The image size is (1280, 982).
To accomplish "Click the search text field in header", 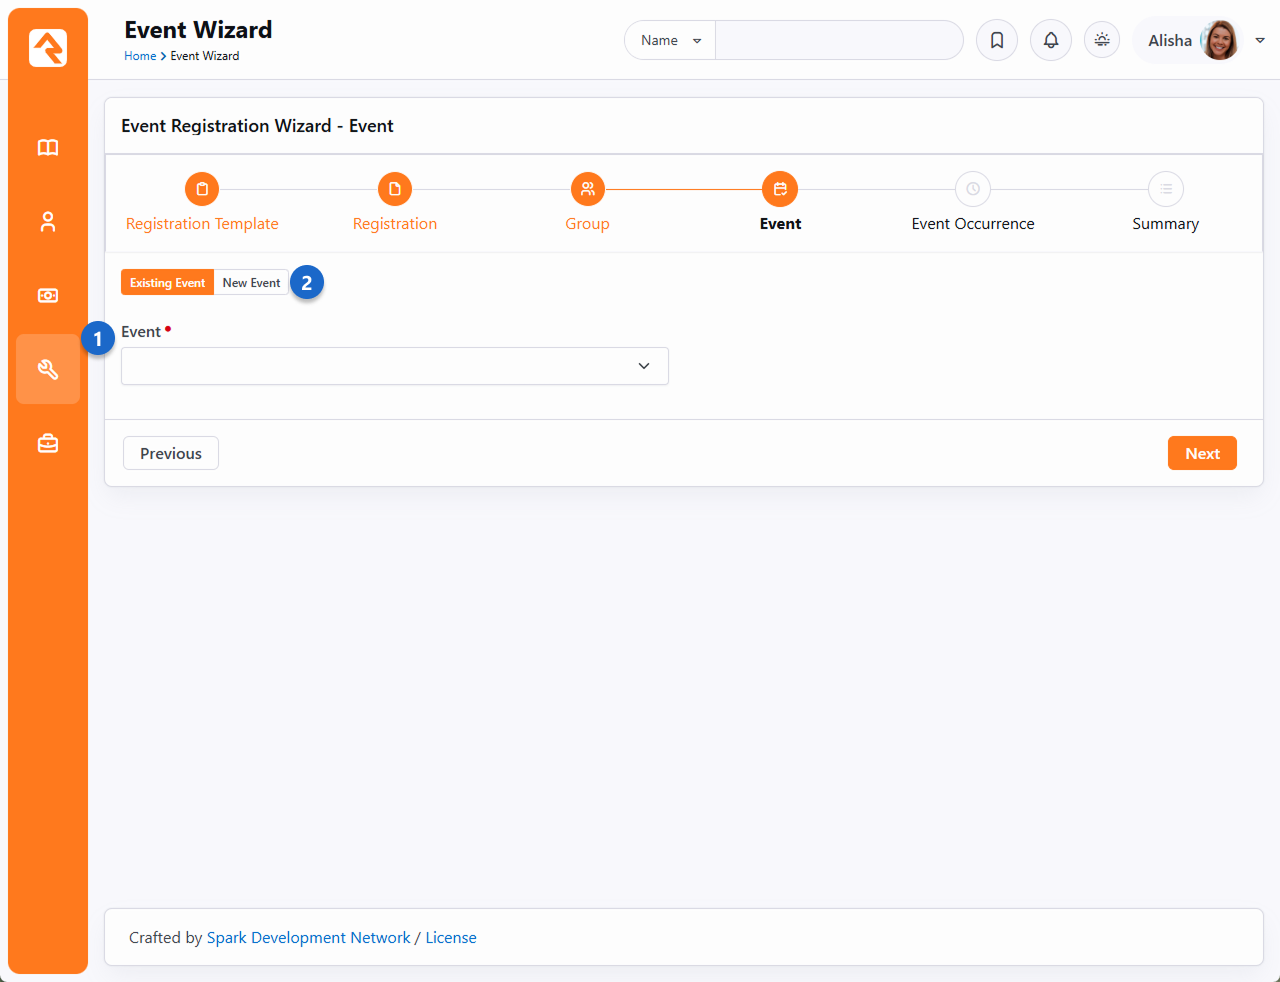I will [x=838, y=40].
